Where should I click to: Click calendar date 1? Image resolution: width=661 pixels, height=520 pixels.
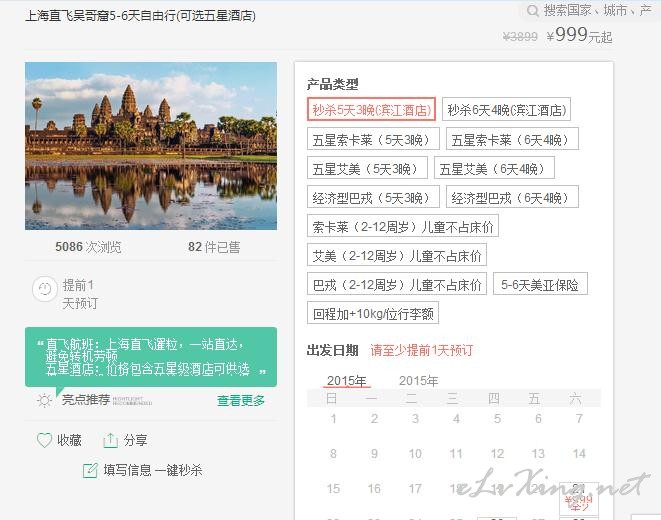tap(333, 418)
